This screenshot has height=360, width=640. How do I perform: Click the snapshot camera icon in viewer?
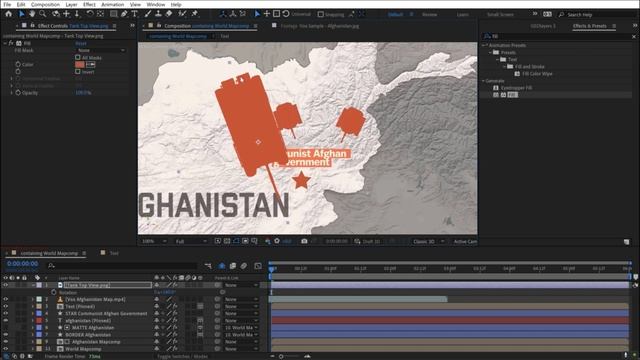tap(304, 241)
